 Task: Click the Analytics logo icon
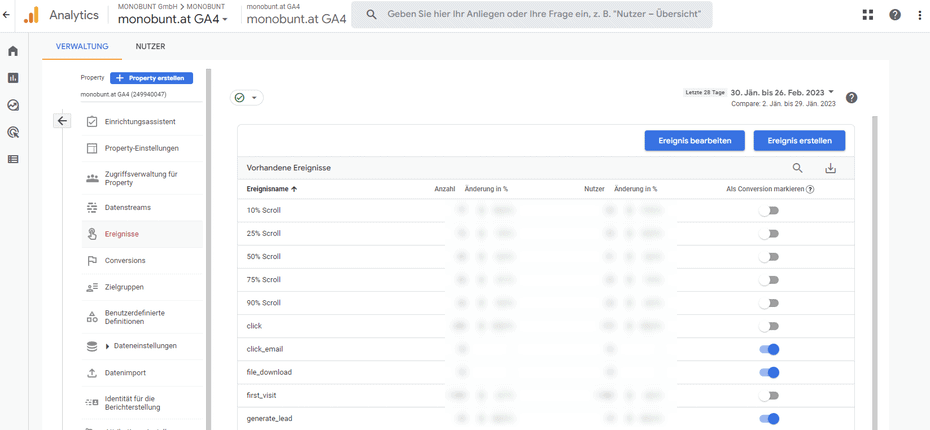click(31, 15)
